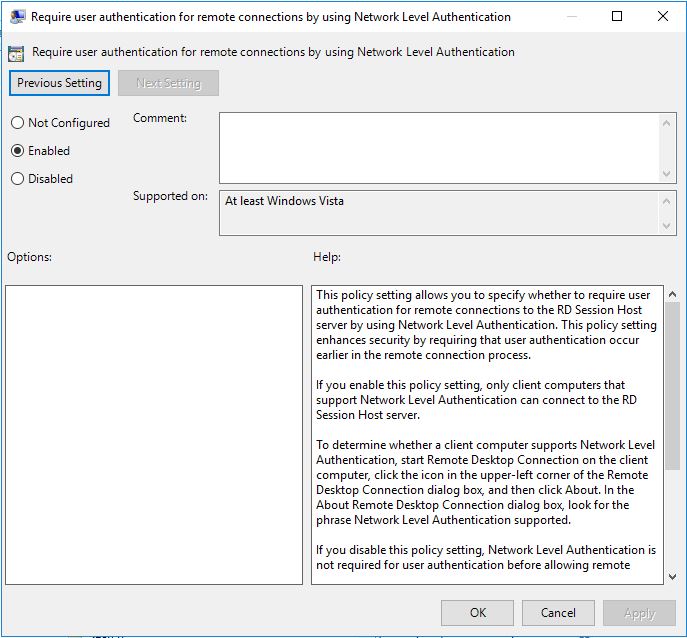Click the Supported on: label
This screenshot has width=687, height=638.
coord(170,195)
